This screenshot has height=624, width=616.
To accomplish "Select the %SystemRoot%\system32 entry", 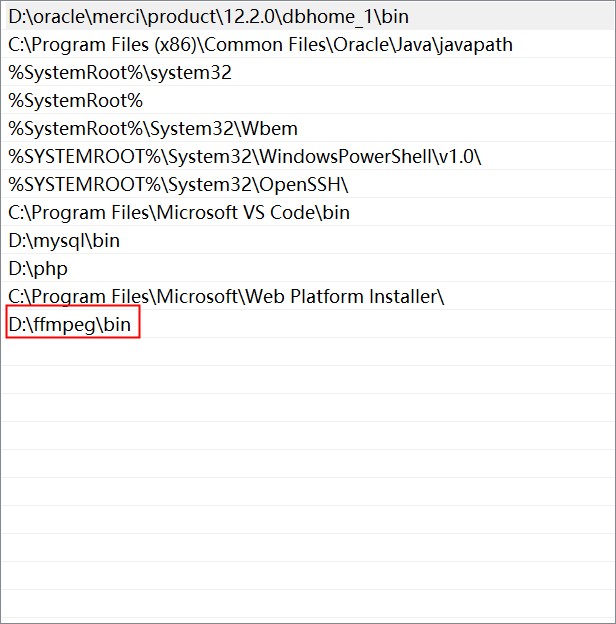I will pyautogui.click(x=308, y=72).
